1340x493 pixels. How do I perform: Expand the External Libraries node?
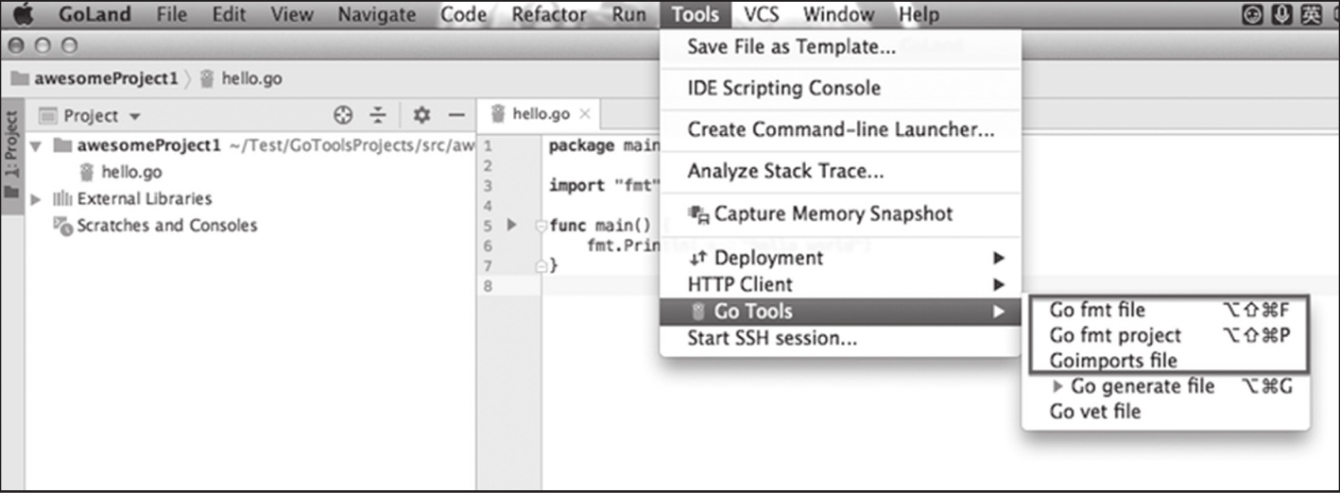(x=36, y=199)
